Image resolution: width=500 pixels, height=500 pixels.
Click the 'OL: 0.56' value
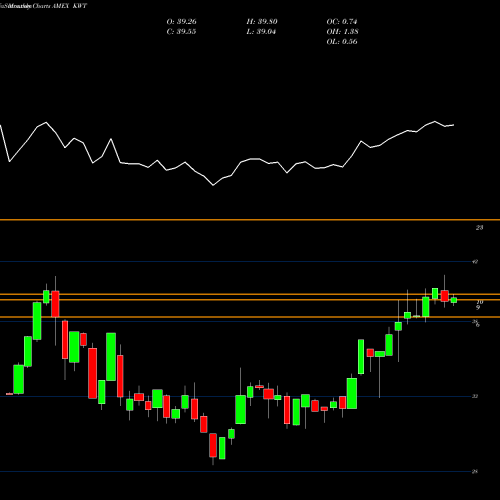pyautogui.click(x=342, y=42)
